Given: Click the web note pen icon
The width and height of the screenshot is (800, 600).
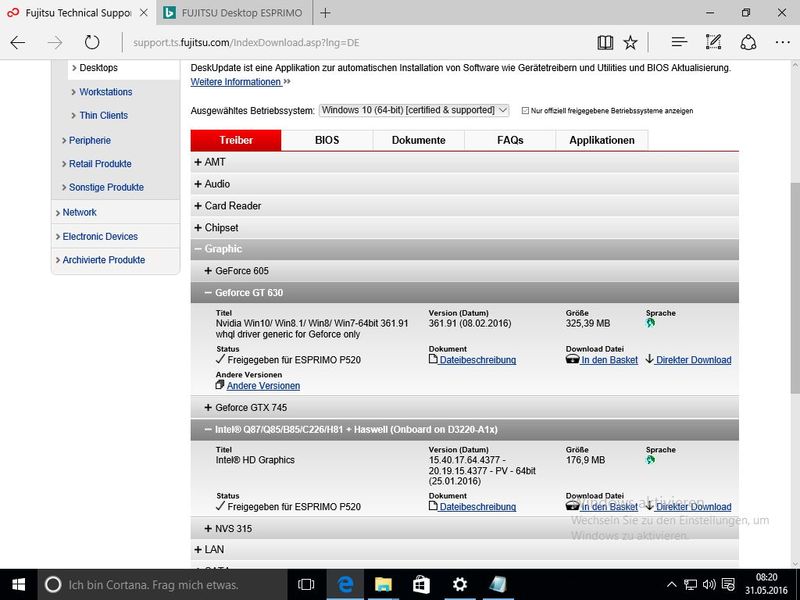Looking at the screenshot, I should pos(713,43).
